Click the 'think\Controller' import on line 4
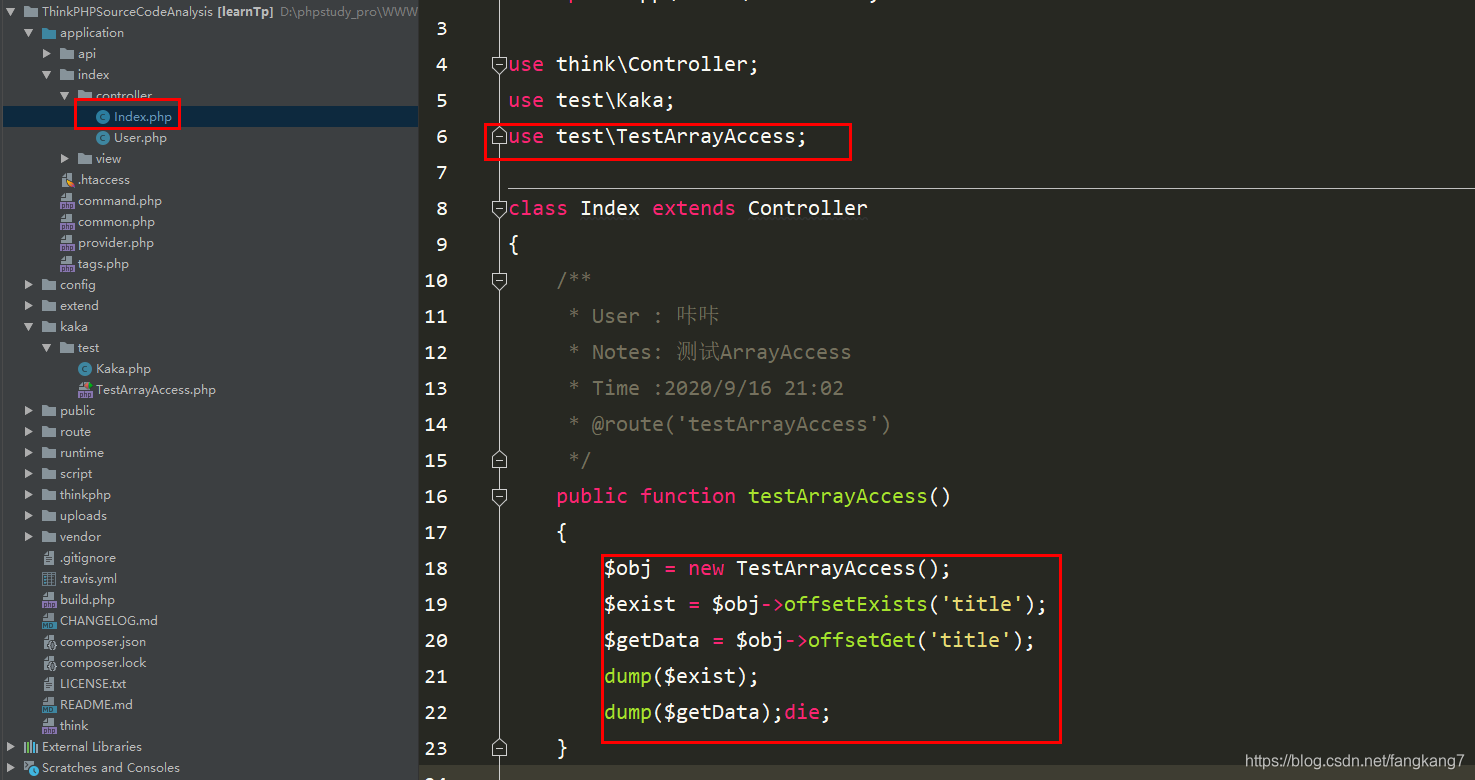1475x780 pixels. [652, 65]
